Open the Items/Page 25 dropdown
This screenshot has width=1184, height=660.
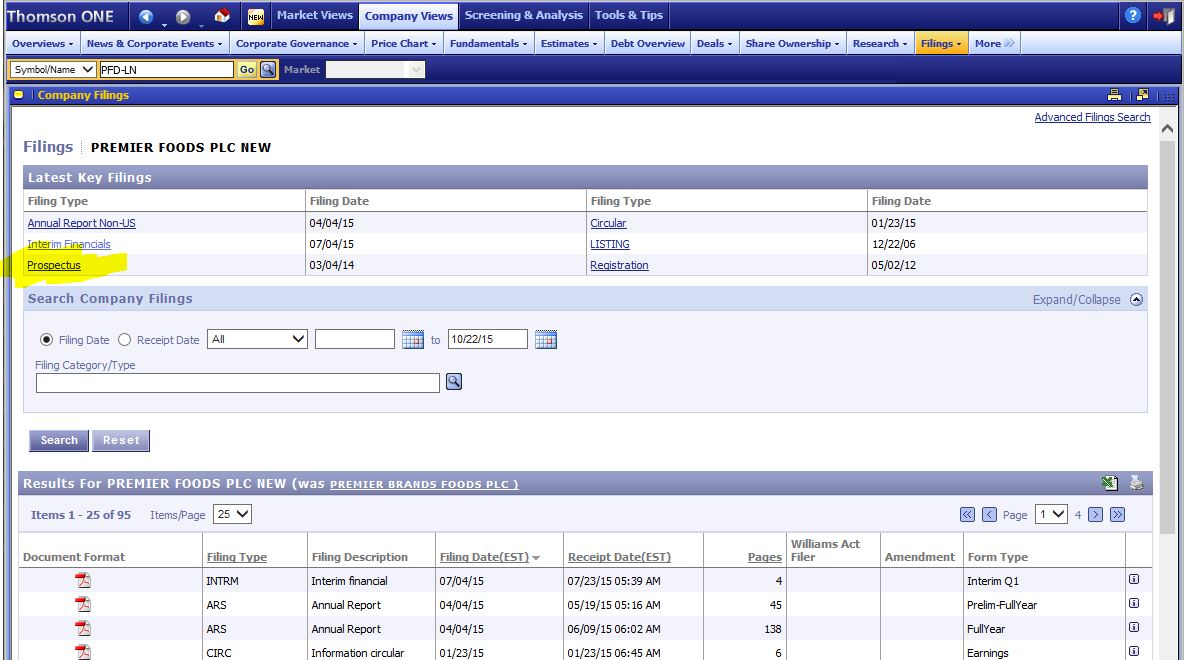coord(233,514)
